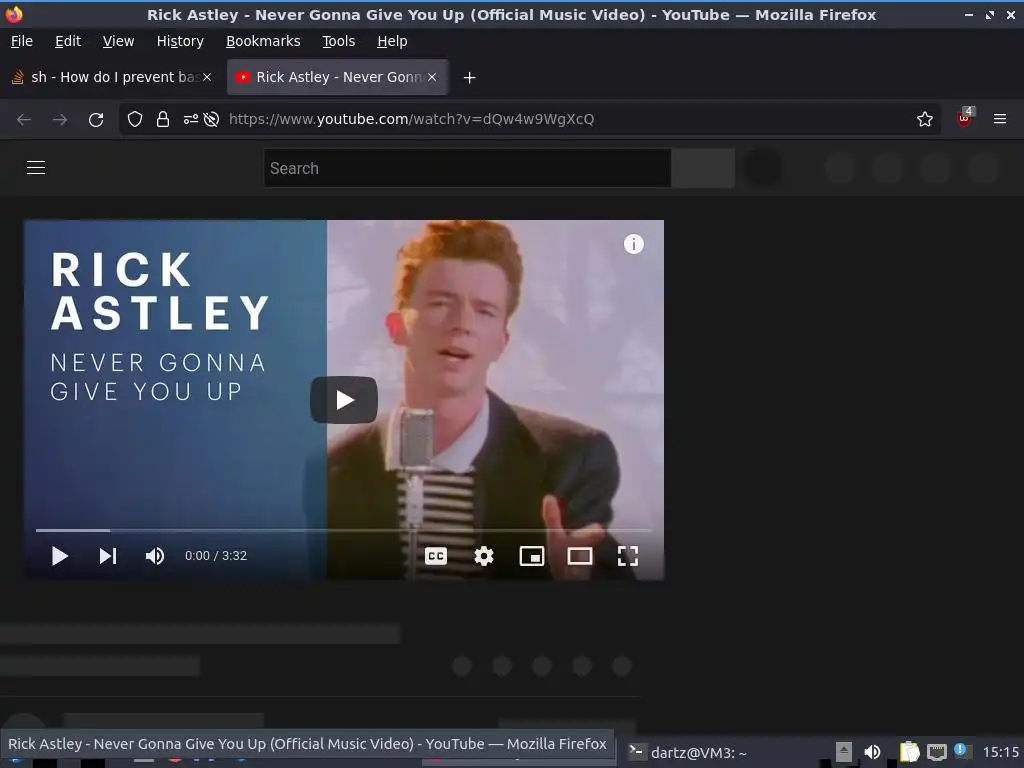Play the video with the center play button
Image resolution: width=1024 pixels, height=768 pixels.
(x=344, y=400)
